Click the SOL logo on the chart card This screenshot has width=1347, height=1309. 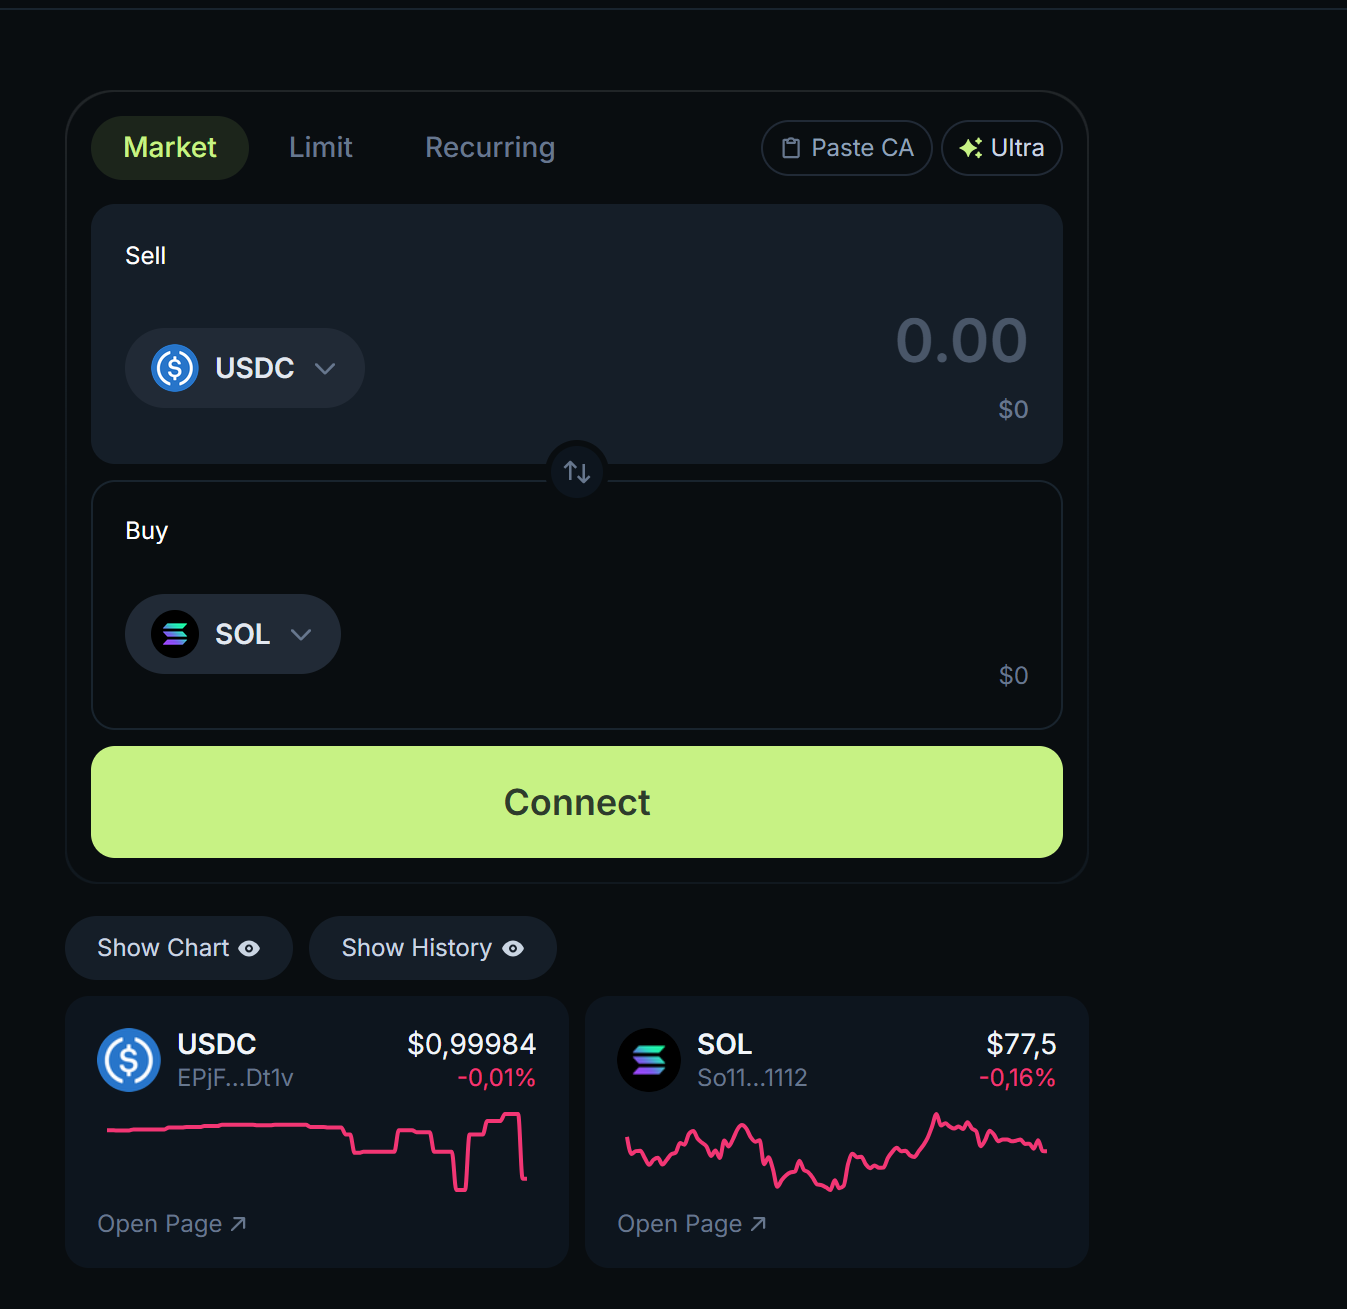(648, 1060)
